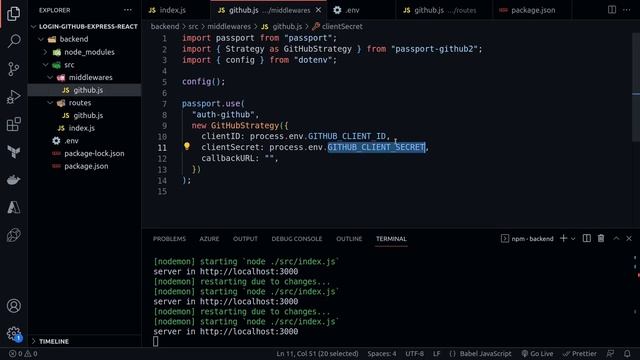Open the Extensions view

[13, 124]
